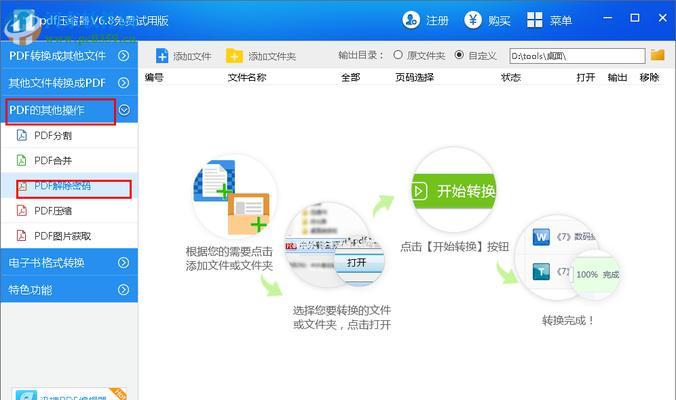676x400 pixels.
Task: Click the 菜单 text label
Action: pos(560,20)
